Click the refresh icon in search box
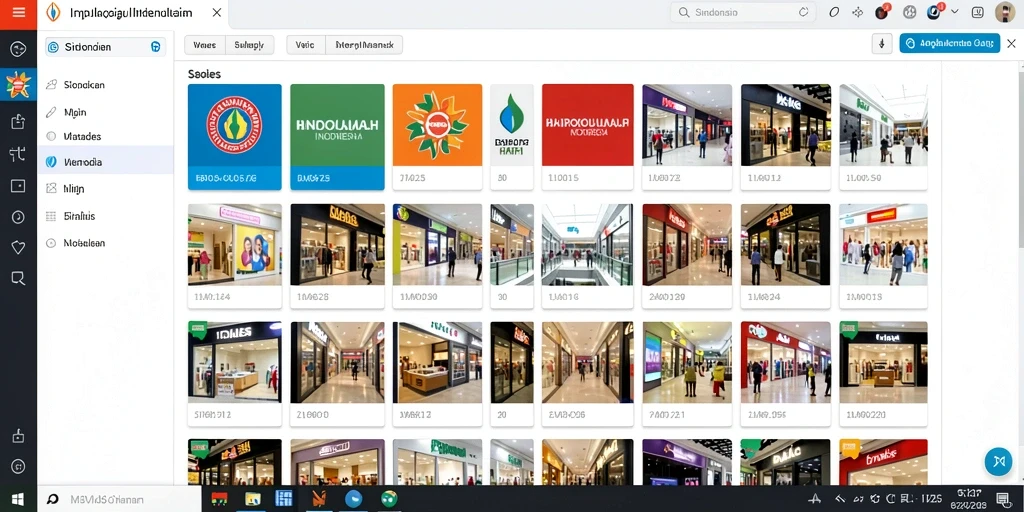This screenshot has width=1024, height=512. click(803, 12)
